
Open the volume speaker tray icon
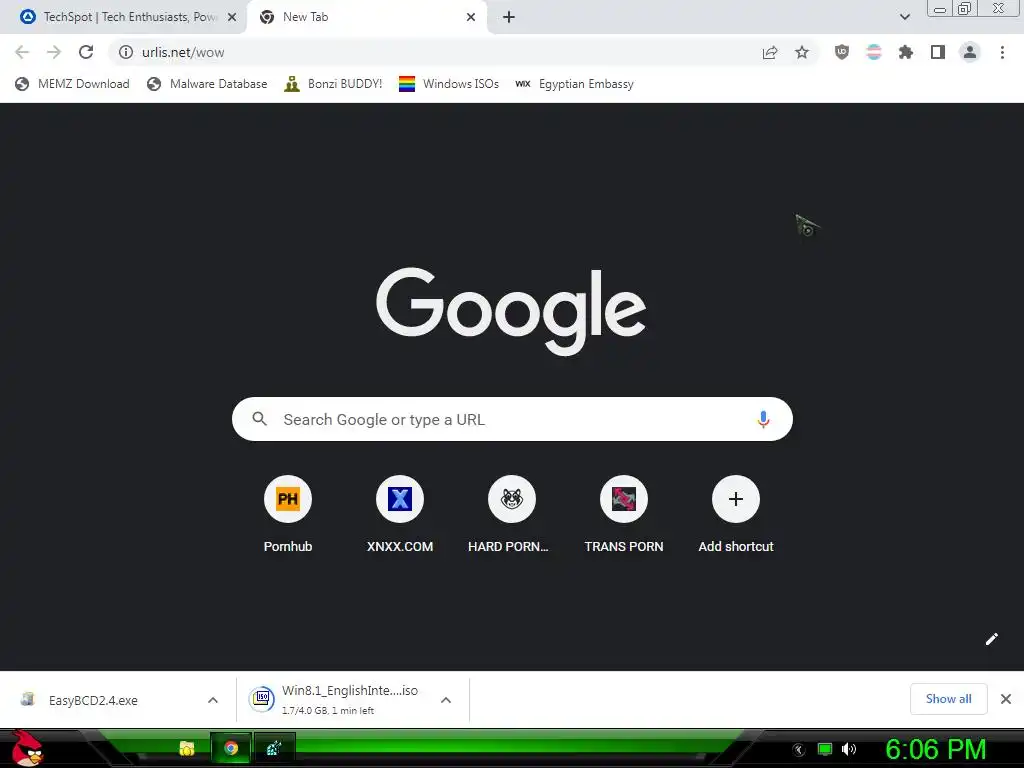click(x=848, y=749)
